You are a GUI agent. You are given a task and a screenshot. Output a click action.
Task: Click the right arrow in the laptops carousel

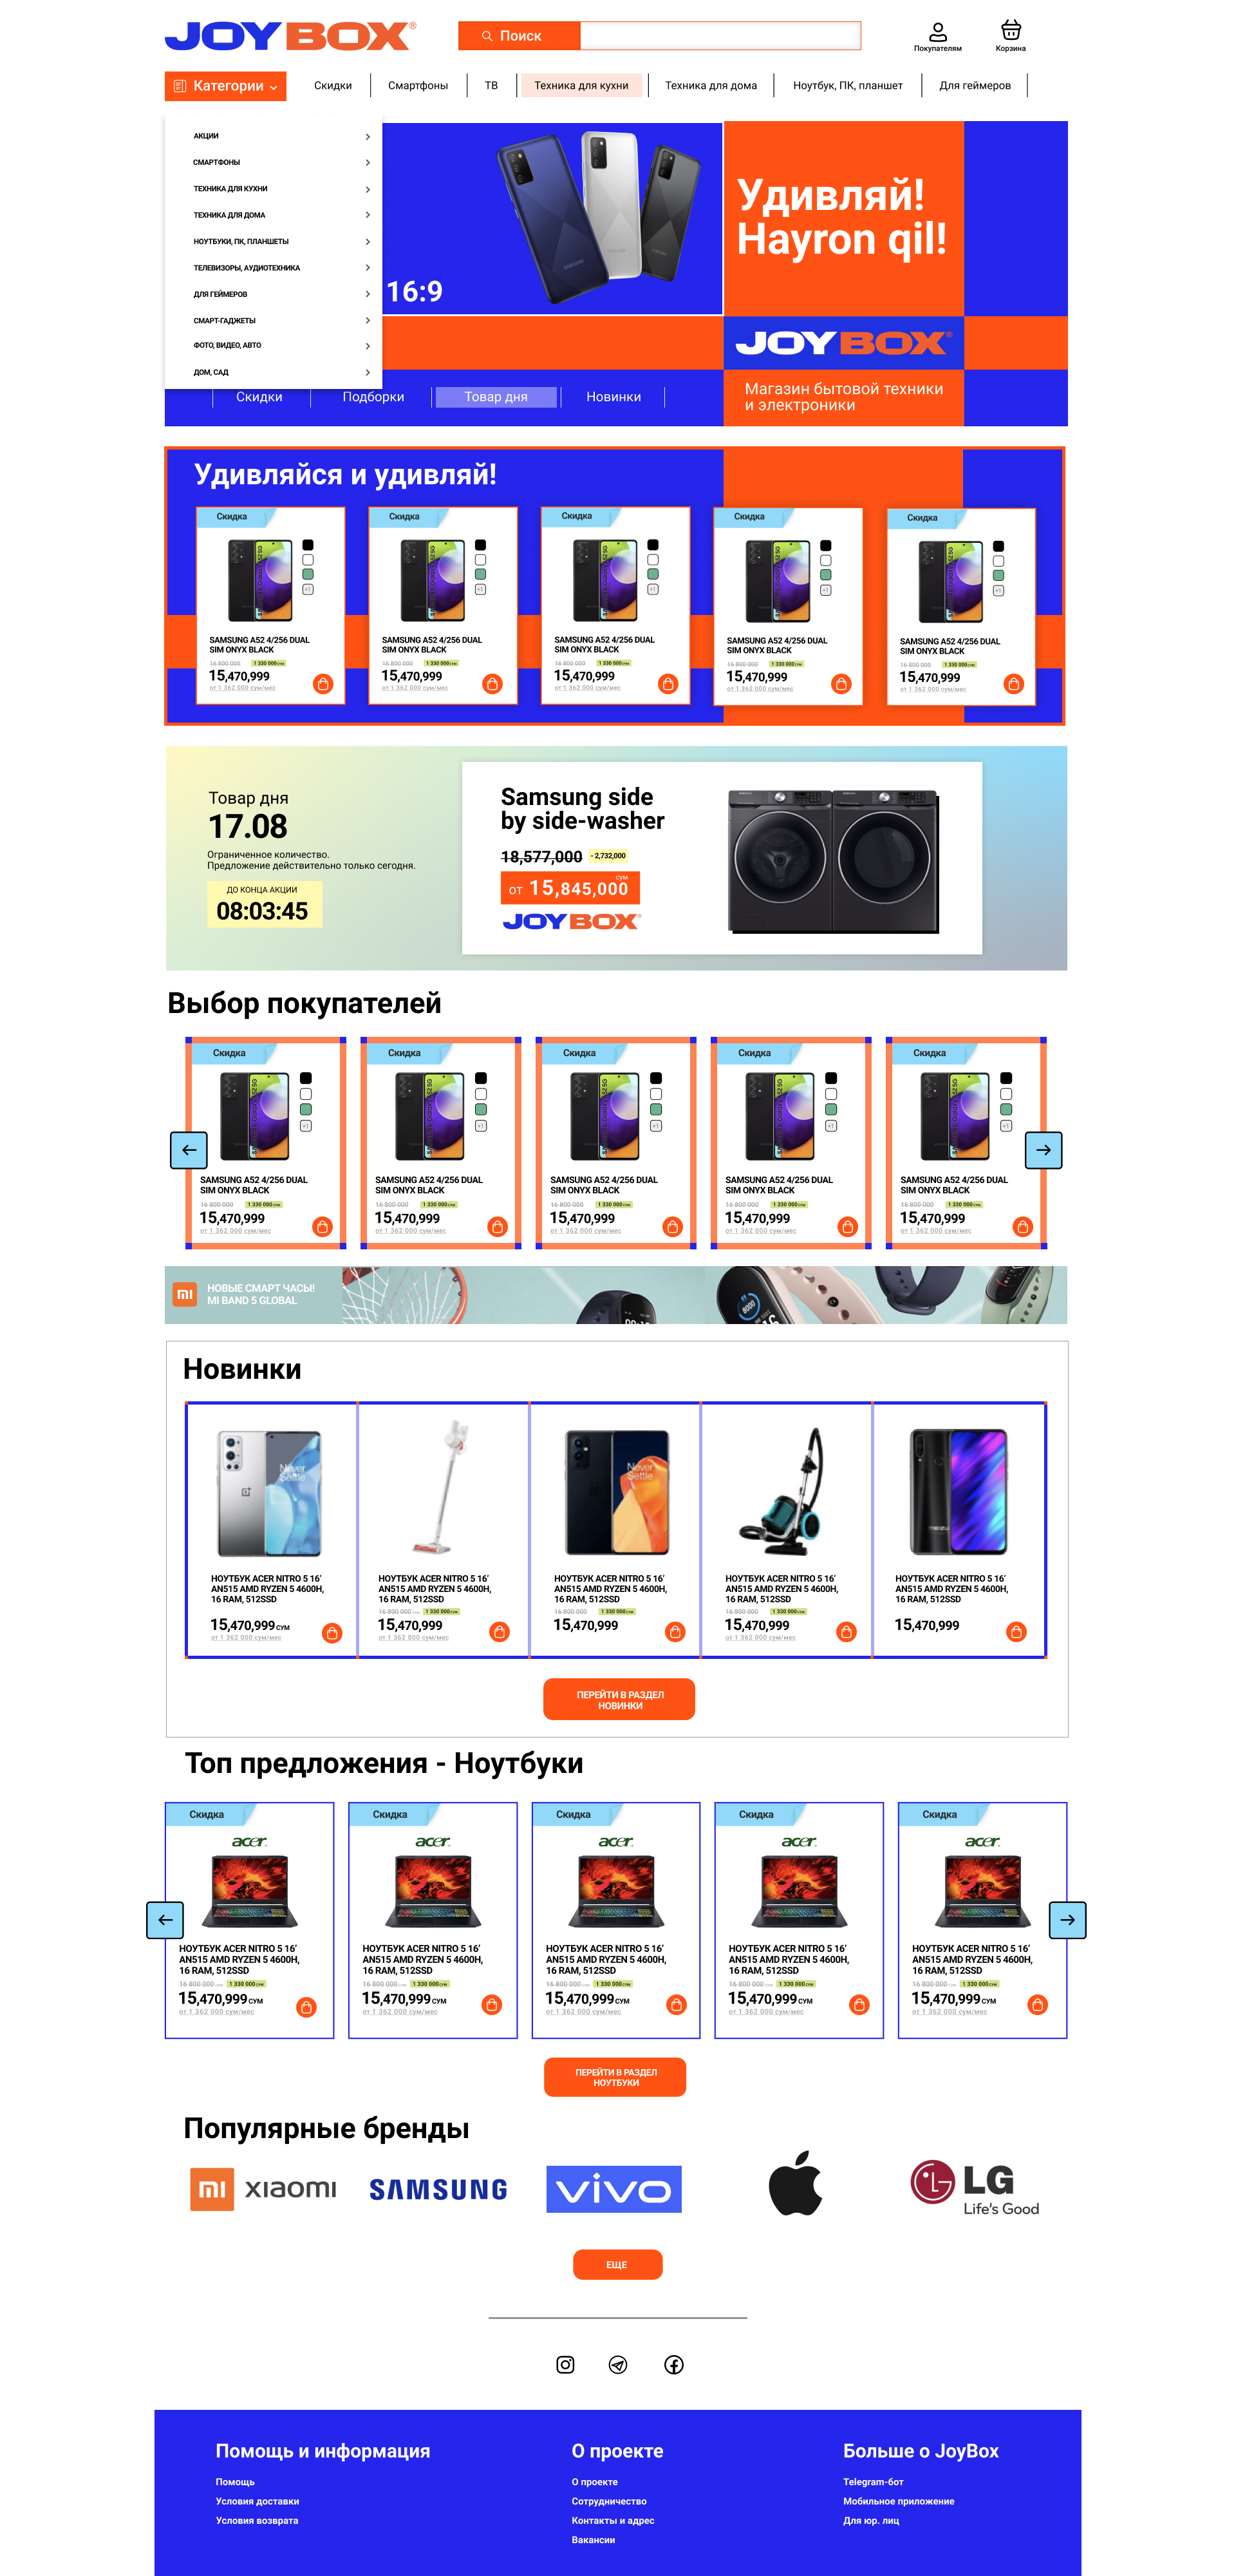(1067, 1920)
